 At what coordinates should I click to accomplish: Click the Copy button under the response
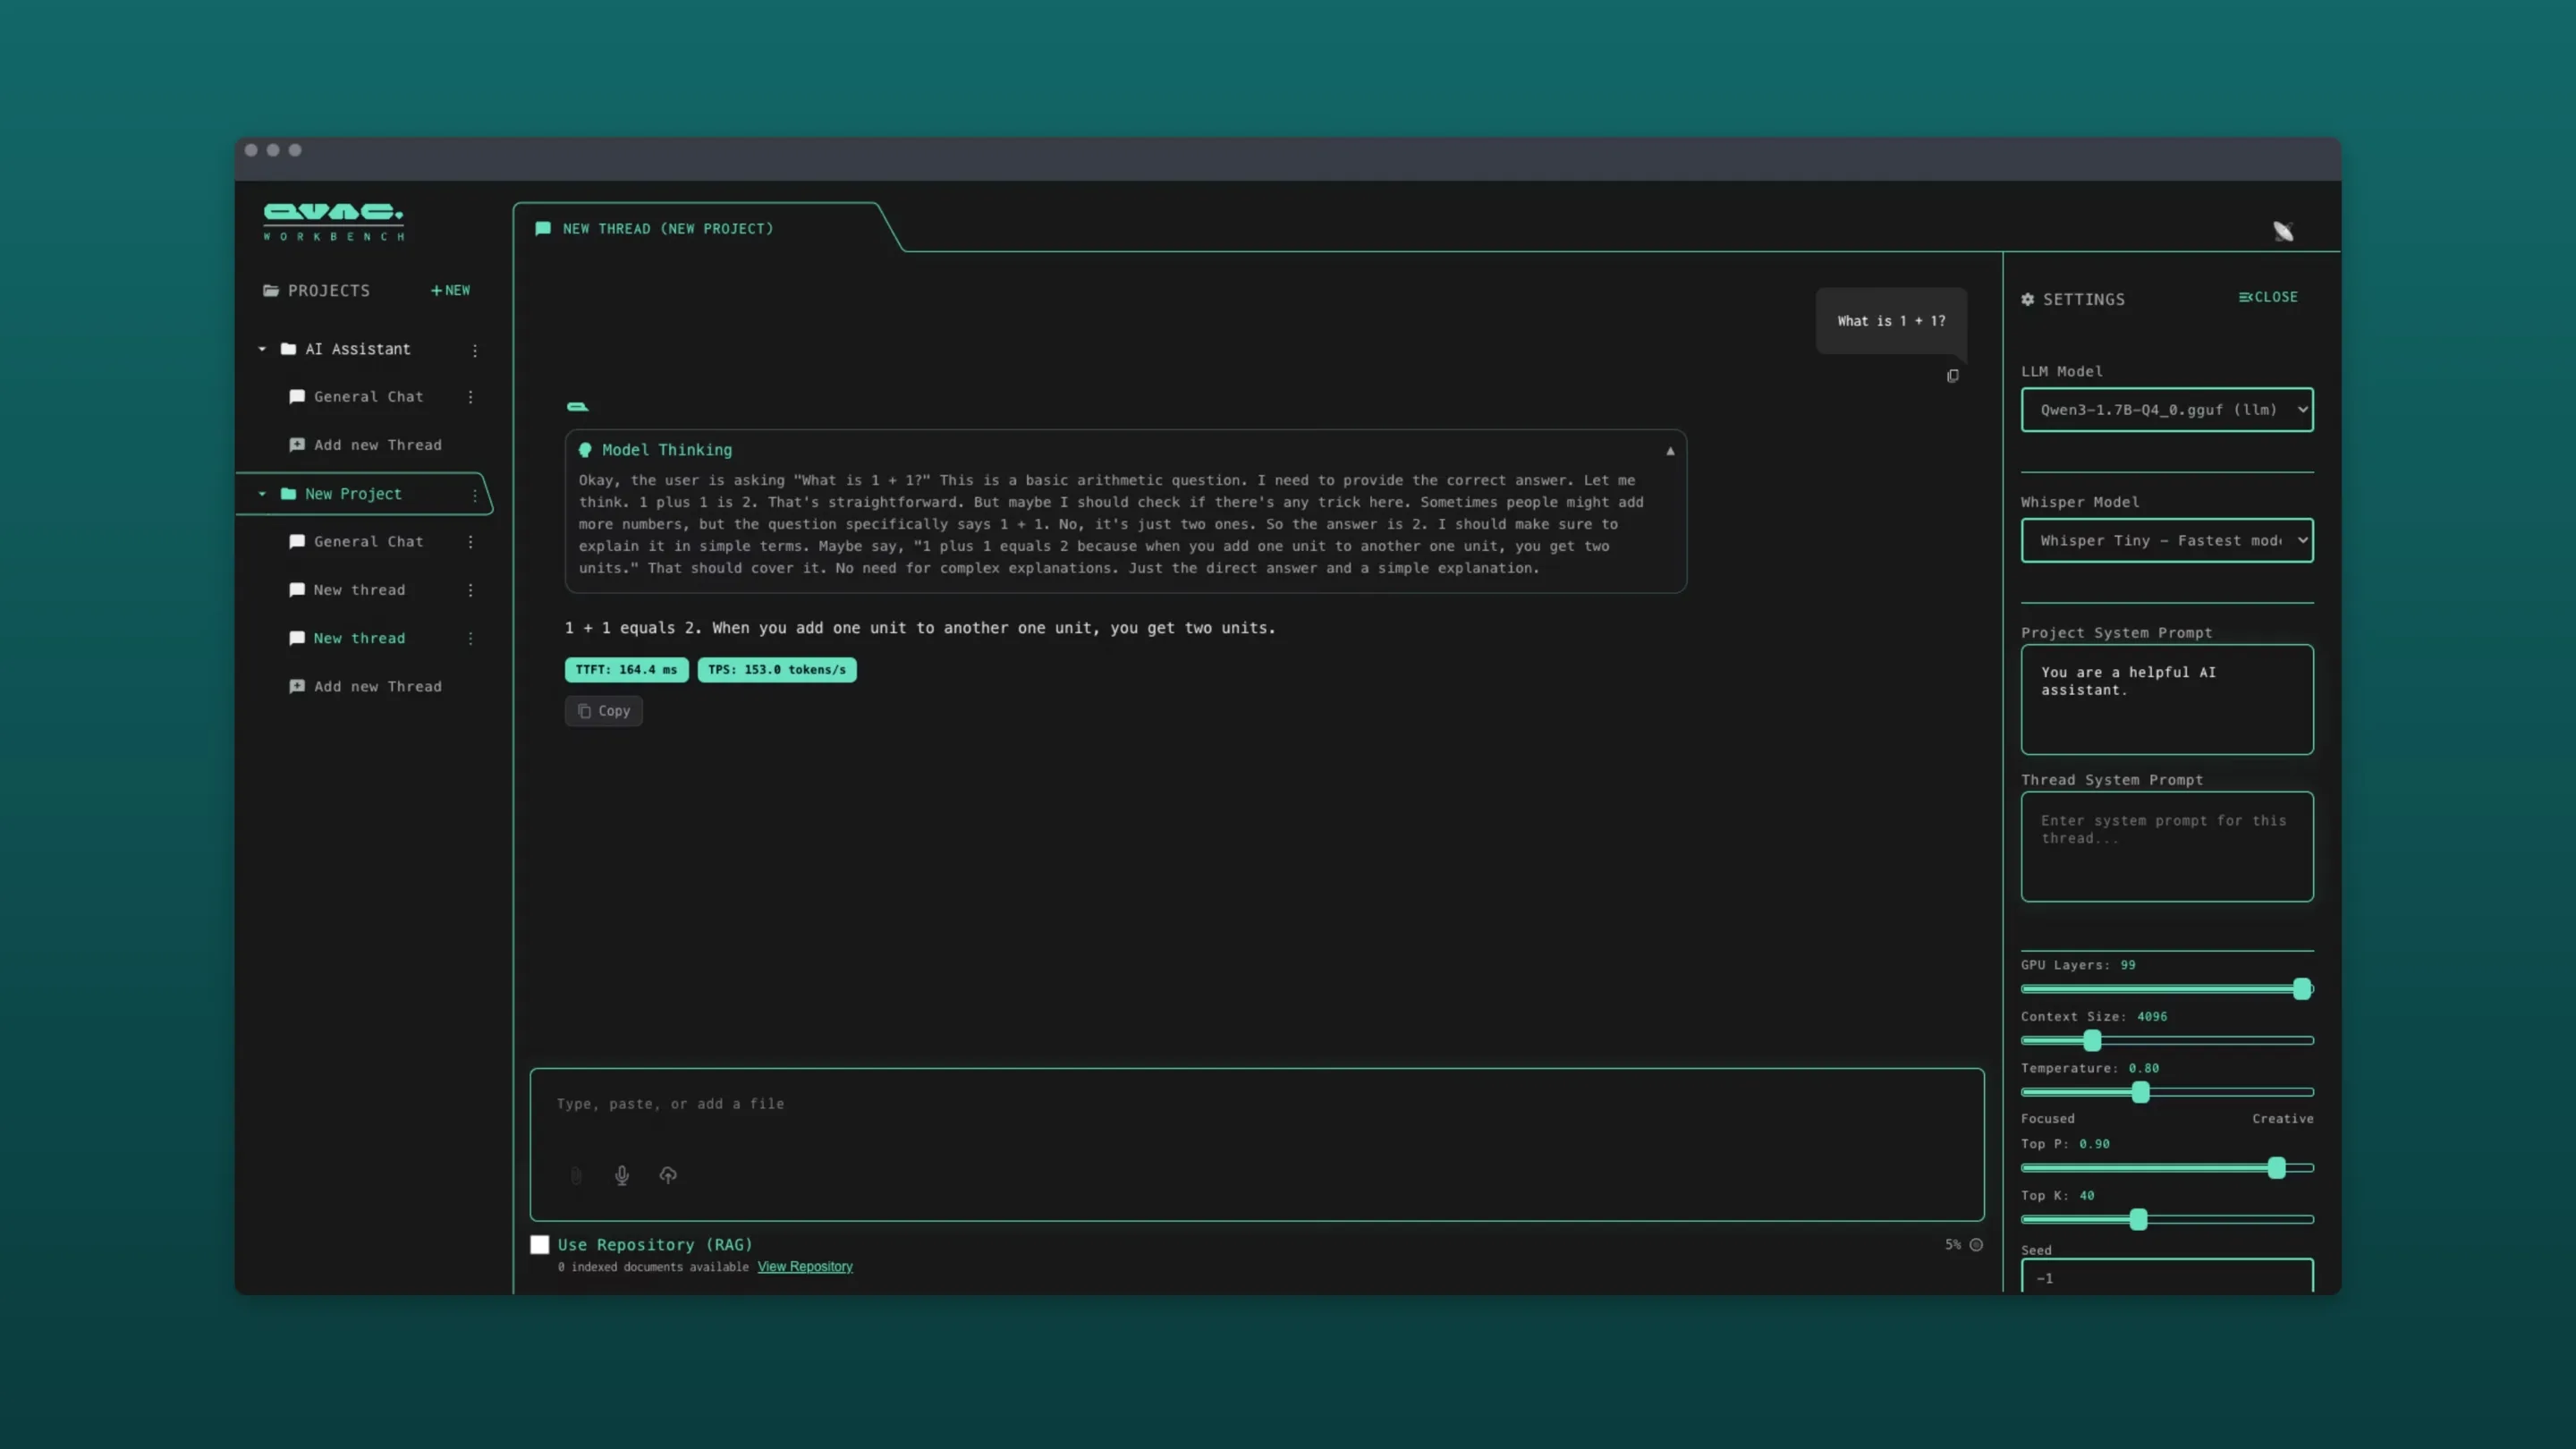(603, 710)
